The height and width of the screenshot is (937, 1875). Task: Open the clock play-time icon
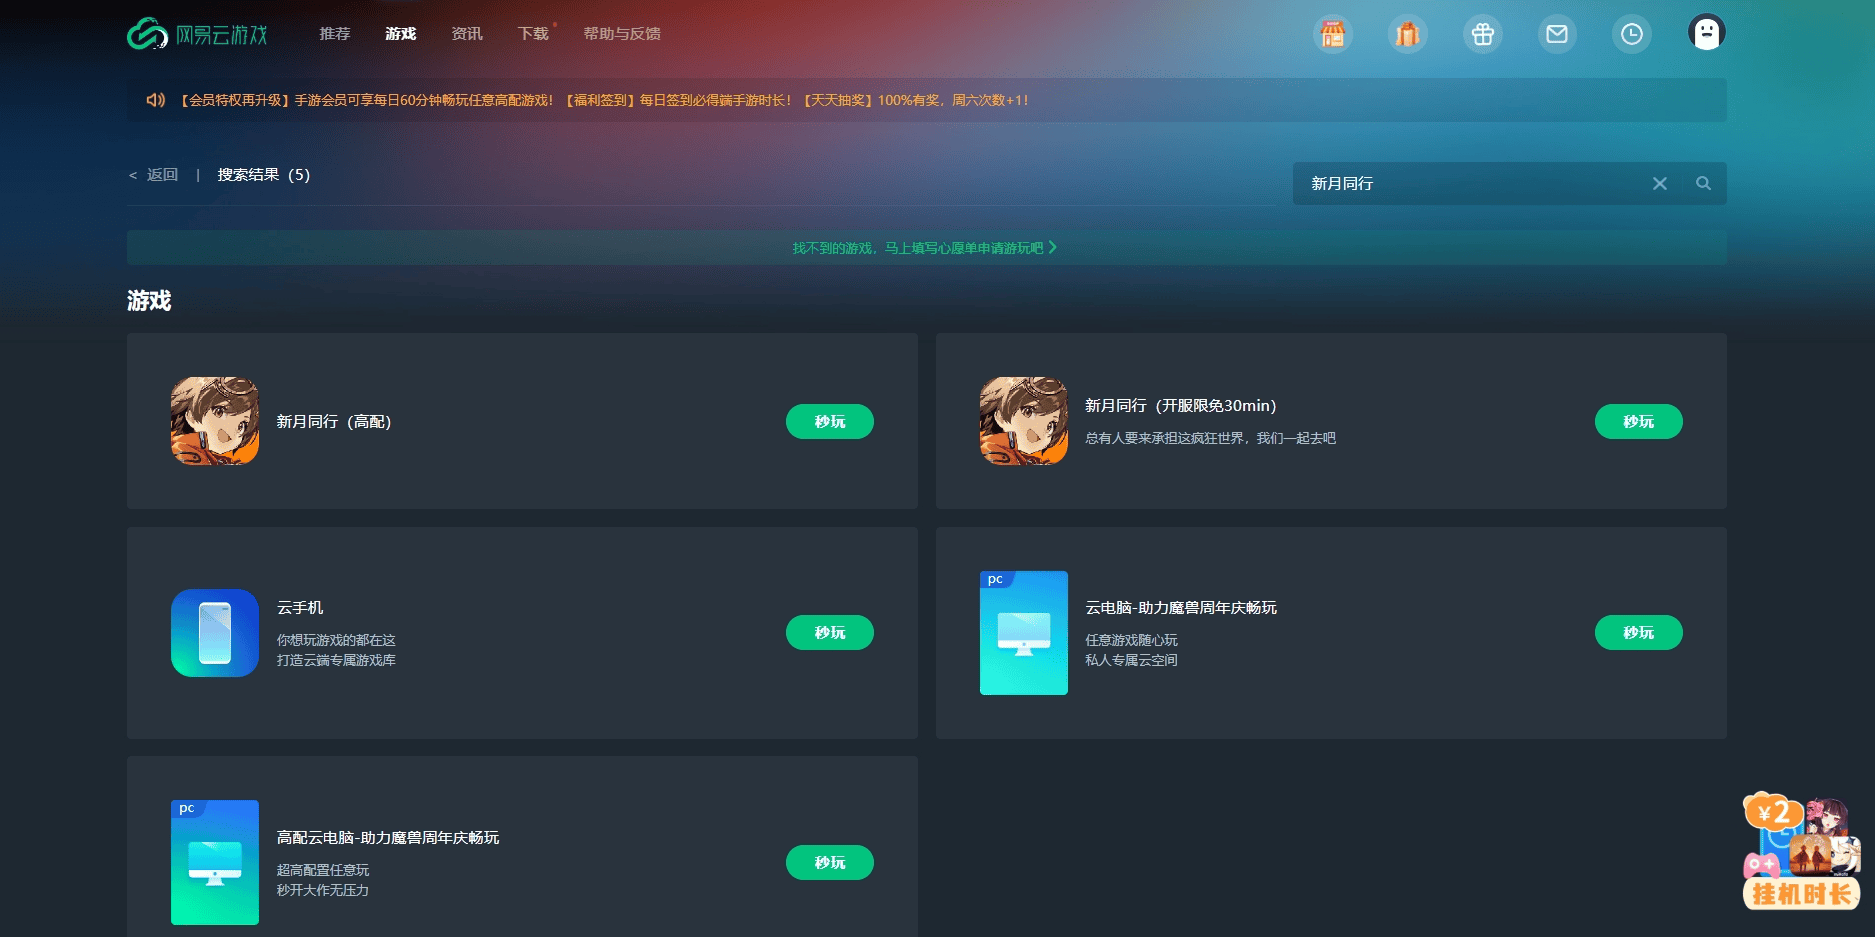(x=1631, y=34)
